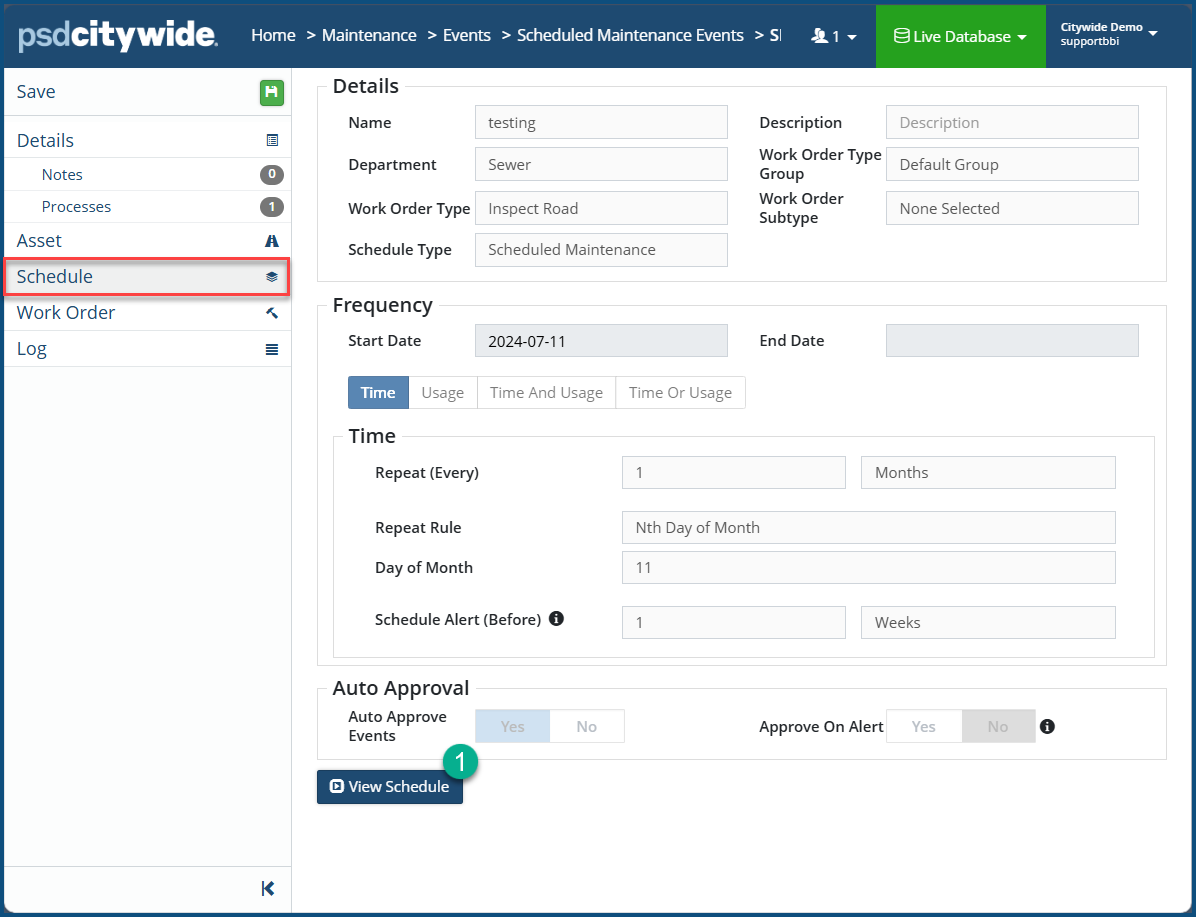1196x917 pixels.
Task: Open alert unit dropdown showing Weeks
Action: pyautogui.click(x=989, y=623)
